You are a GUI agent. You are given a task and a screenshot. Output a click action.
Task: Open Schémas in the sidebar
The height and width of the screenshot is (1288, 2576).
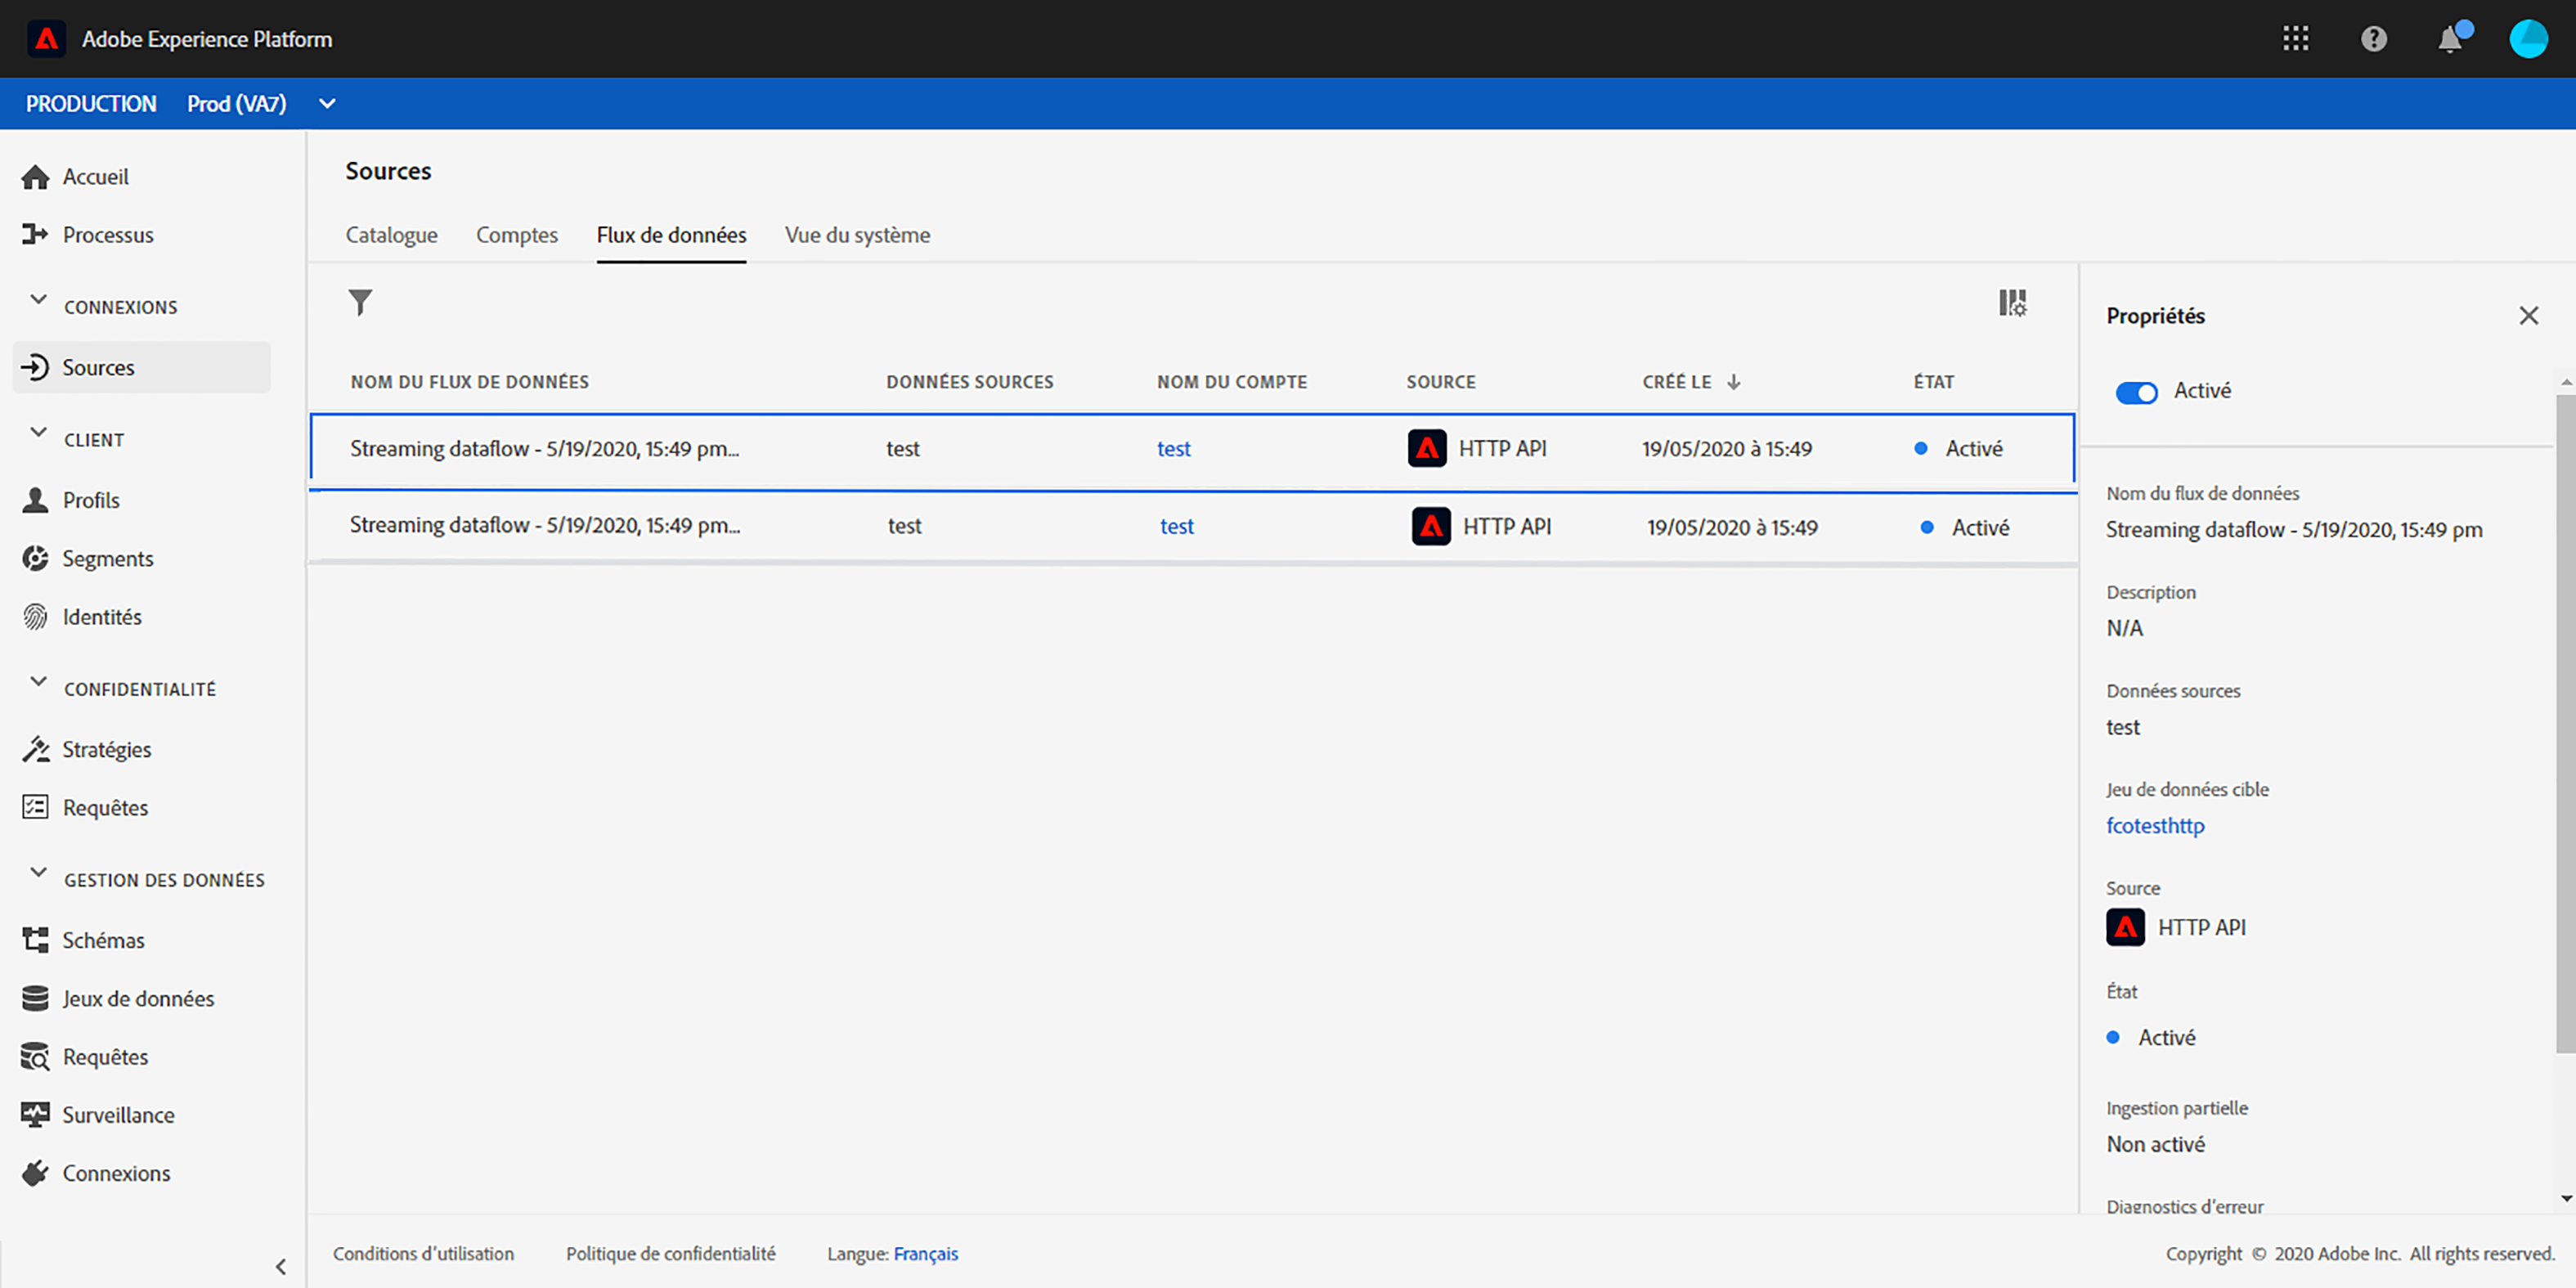pyautogui.click(x=103, y=940)
